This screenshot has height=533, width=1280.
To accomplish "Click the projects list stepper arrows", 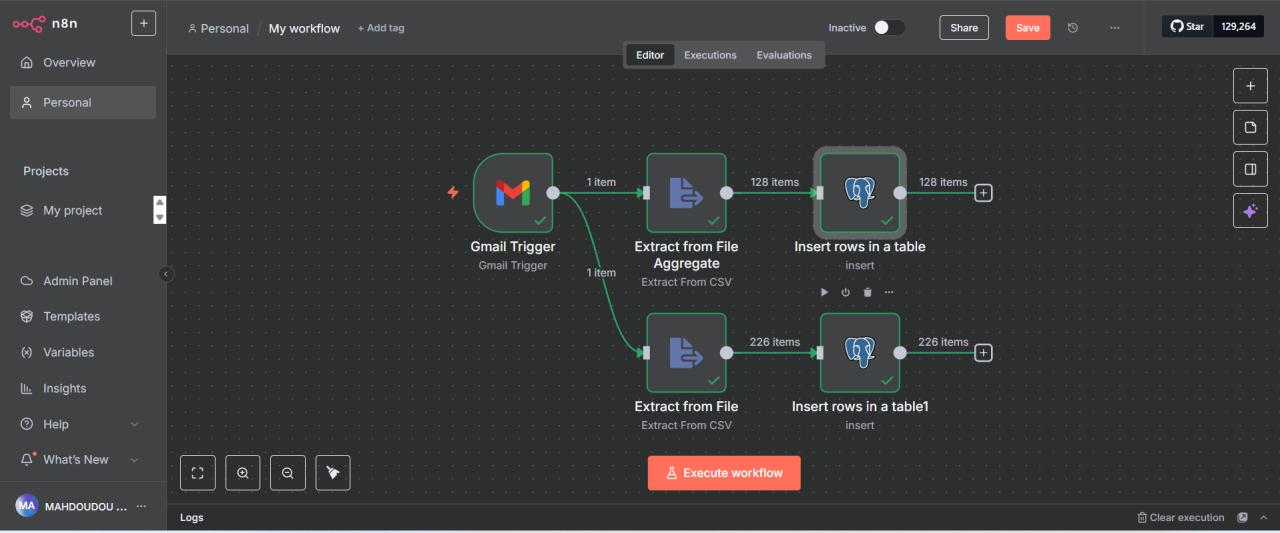I will (x=158, y=209).
